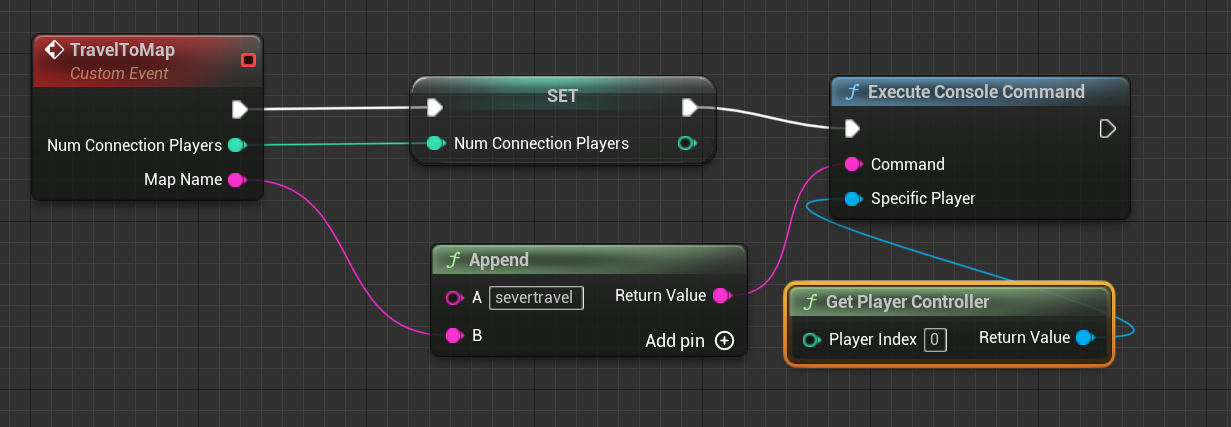Click the Player Index input pin
Image resolution: width=1231 pixels, height=427 pixels.
(x=813, y=340)
